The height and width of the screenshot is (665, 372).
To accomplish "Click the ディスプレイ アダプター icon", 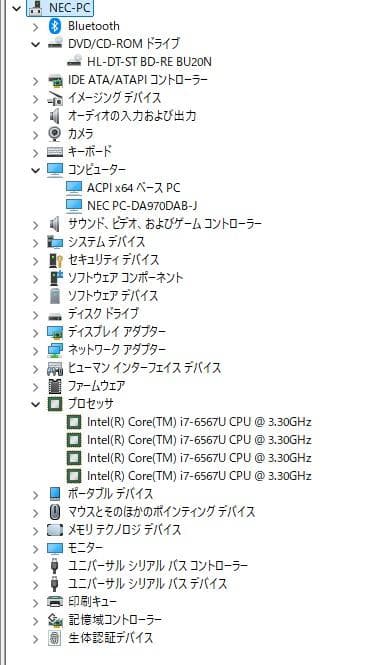I will coord(55,332).
